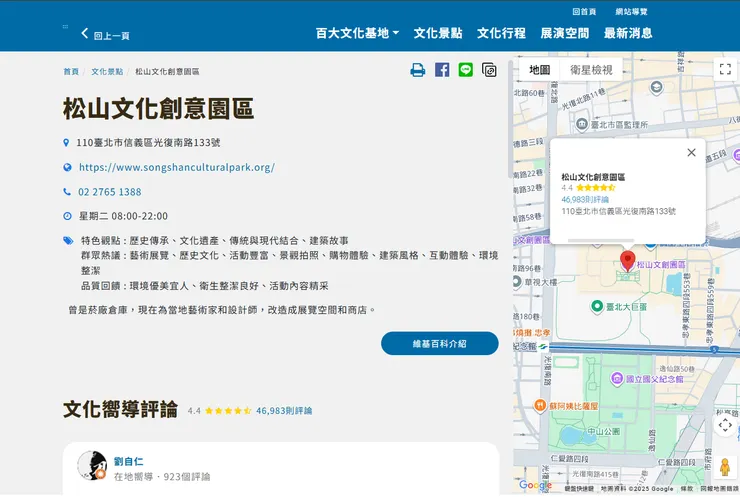The width and height of the screenshot is (740, 497).
Task: Click the Google logo on the map
Action: (x=535, y=485)
